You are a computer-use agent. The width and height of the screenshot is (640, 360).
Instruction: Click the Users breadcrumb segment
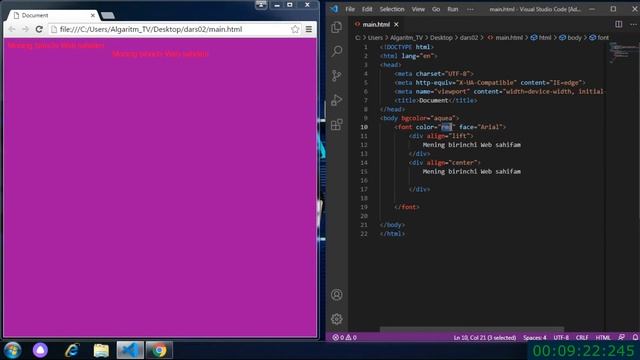(x=375, y=38)
